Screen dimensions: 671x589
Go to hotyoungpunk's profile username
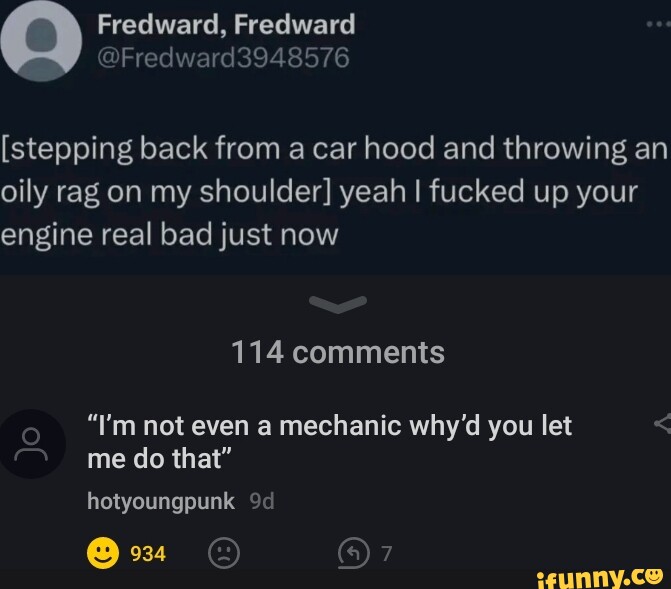161,501
